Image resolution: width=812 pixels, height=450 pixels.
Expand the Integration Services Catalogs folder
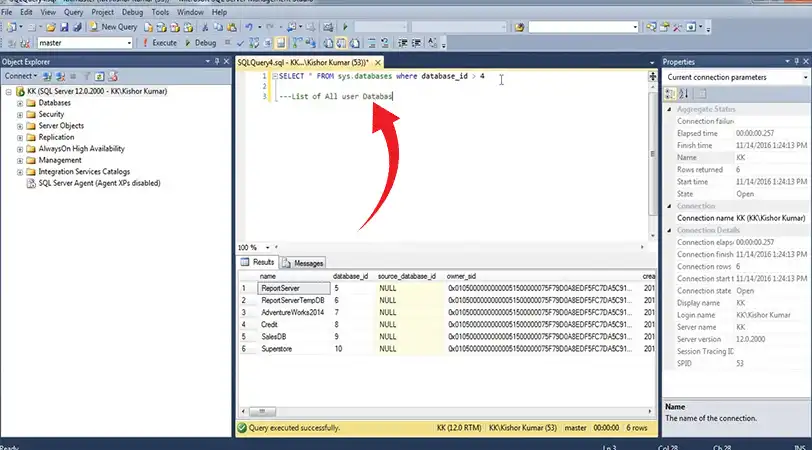[20, 172]
